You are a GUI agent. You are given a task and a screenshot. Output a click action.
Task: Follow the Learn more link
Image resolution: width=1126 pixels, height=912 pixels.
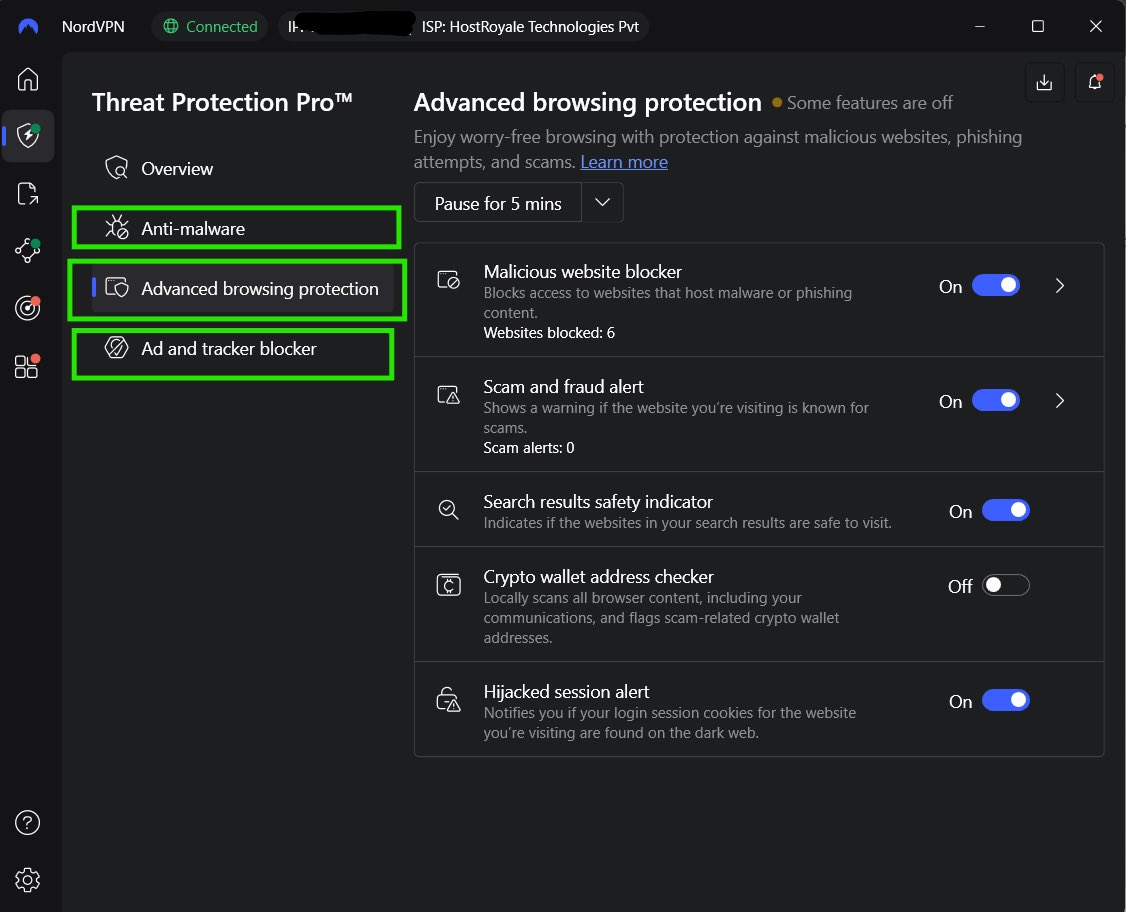point(623,162)
